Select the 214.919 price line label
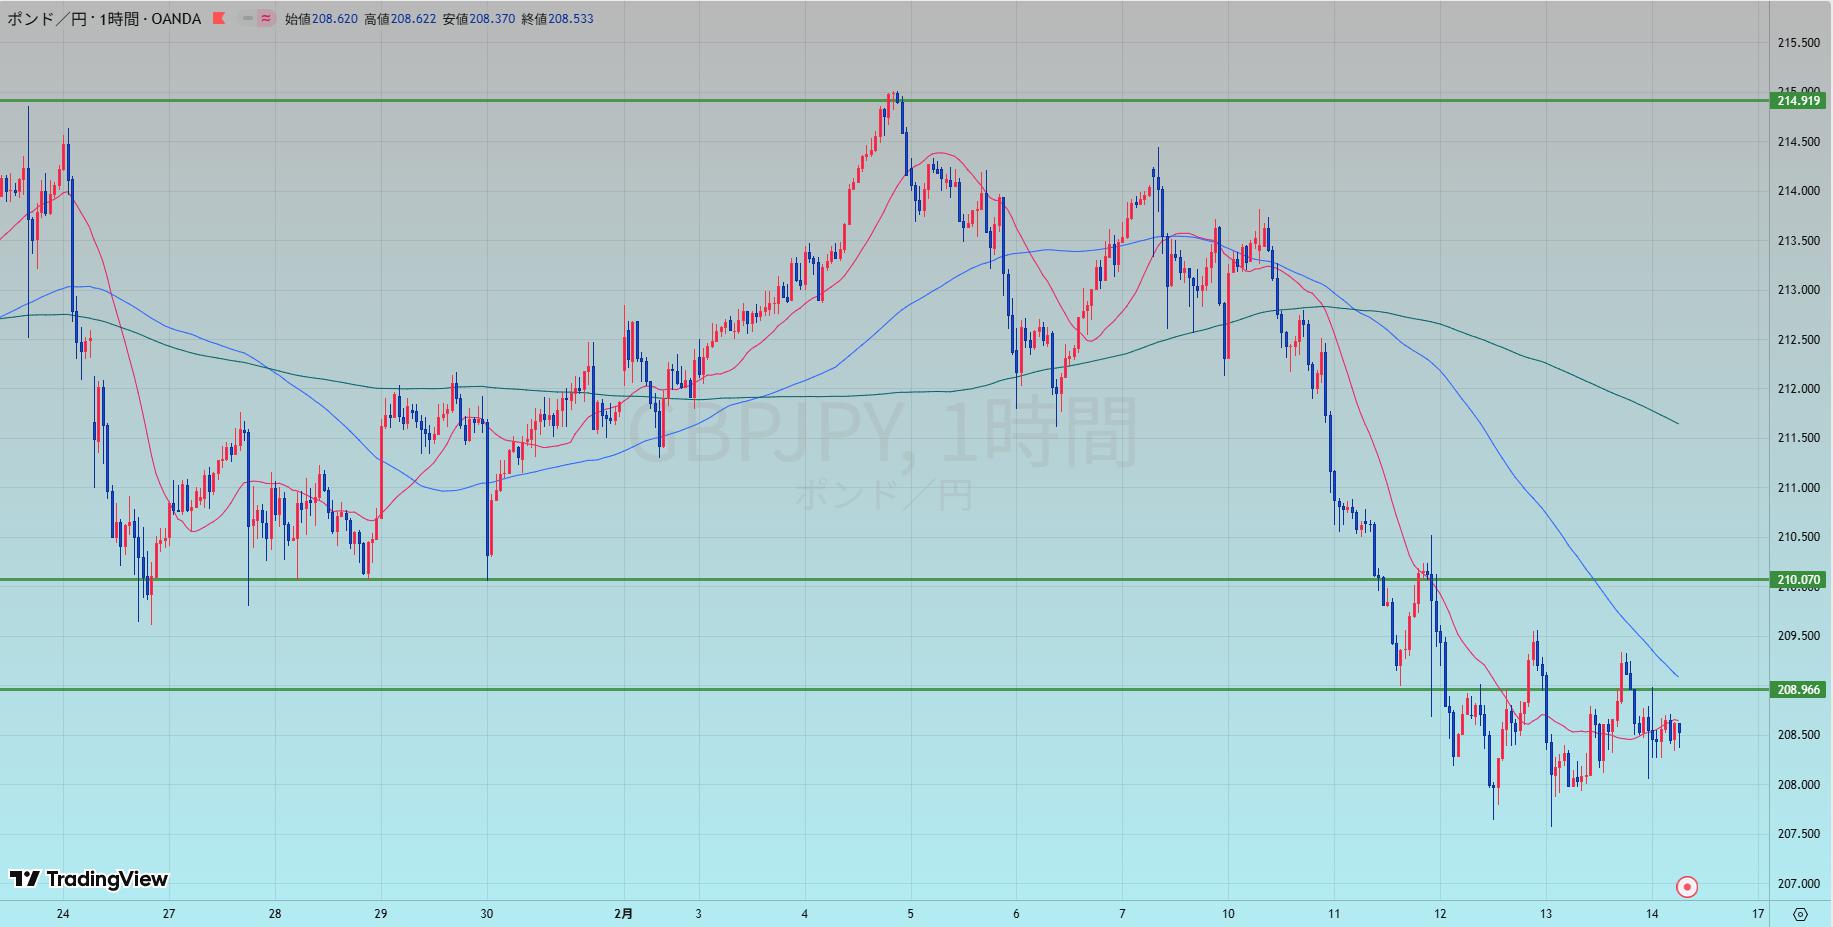Image resolution: width=1833 pixels, height=927 pixels. (x=1798, y=100)
